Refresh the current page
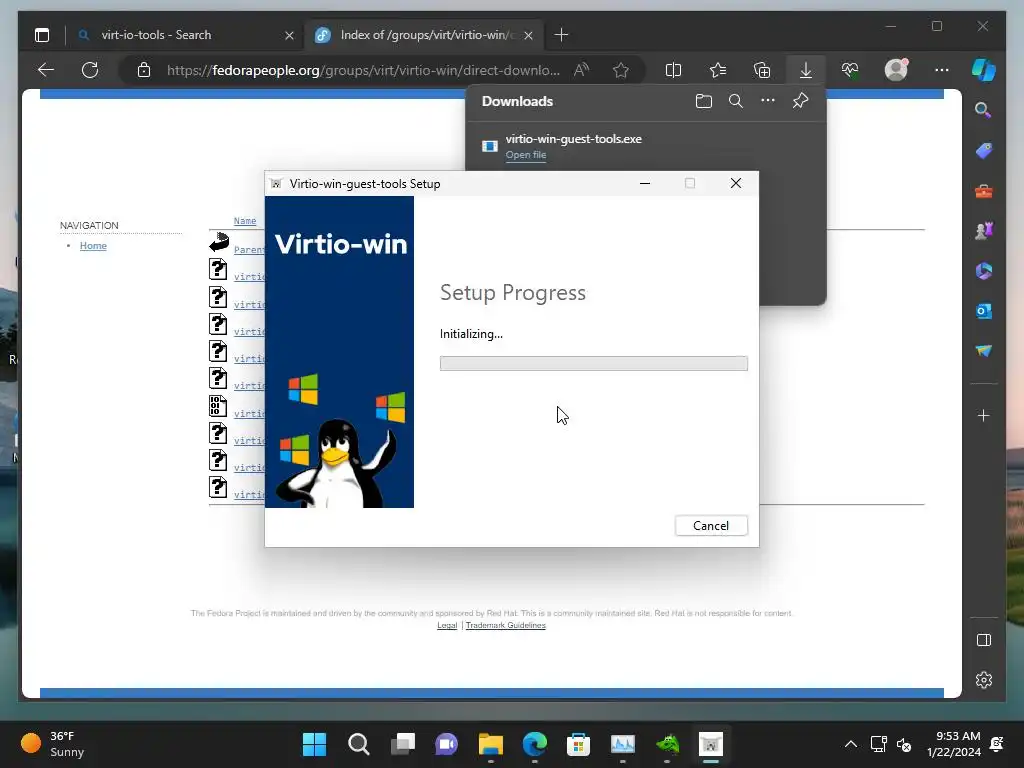Screen dimensions: 1024x768 [90, 70]
